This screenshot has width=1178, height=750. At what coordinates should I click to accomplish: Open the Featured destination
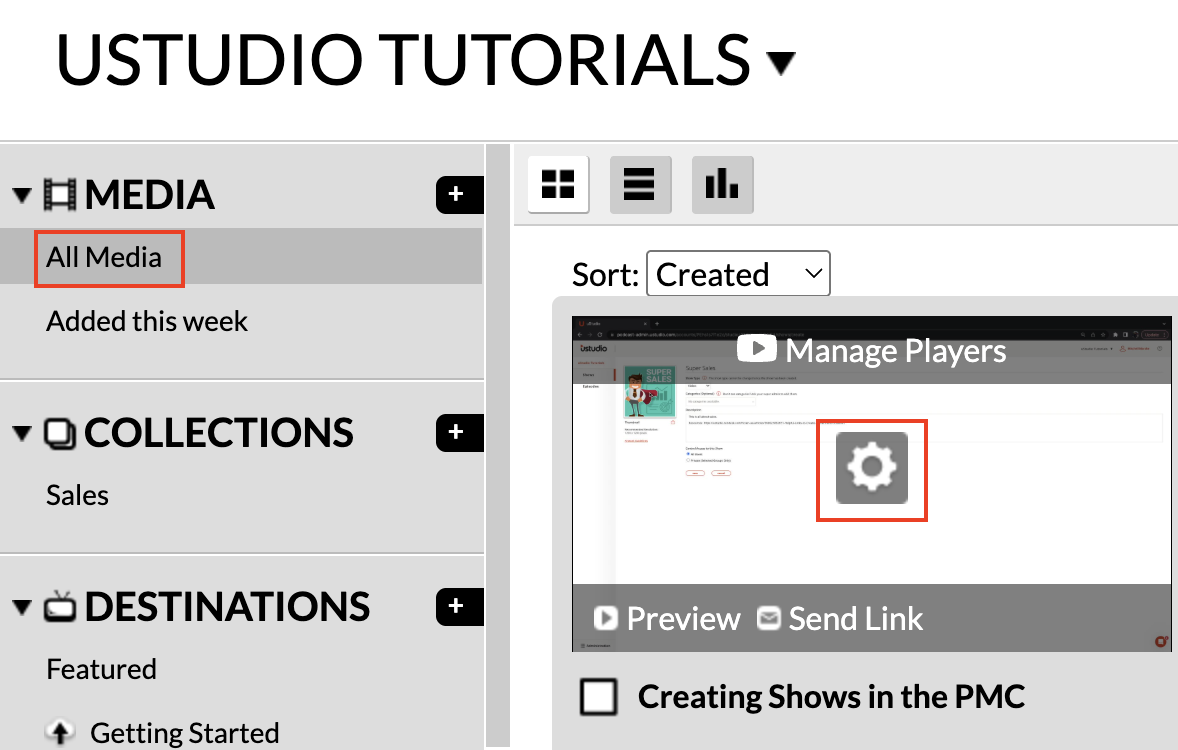coord(101,670)
